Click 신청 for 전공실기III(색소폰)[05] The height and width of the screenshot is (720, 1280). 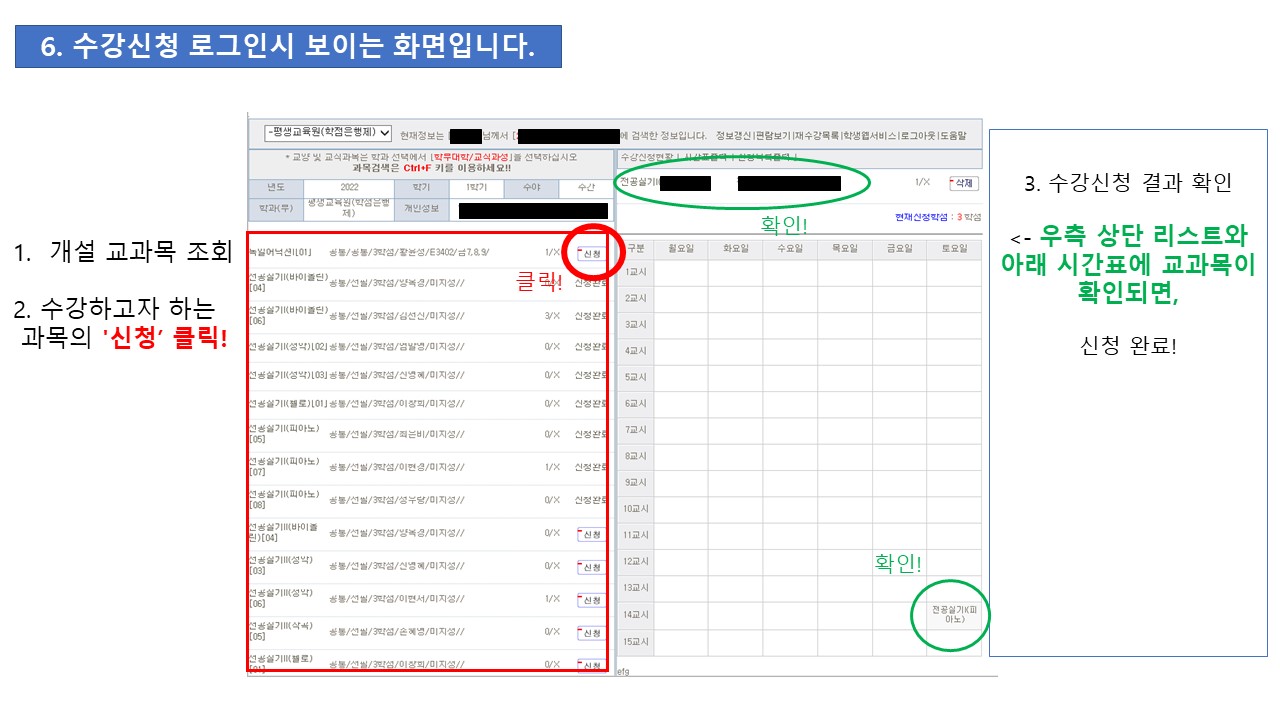[x=591, y=633]
